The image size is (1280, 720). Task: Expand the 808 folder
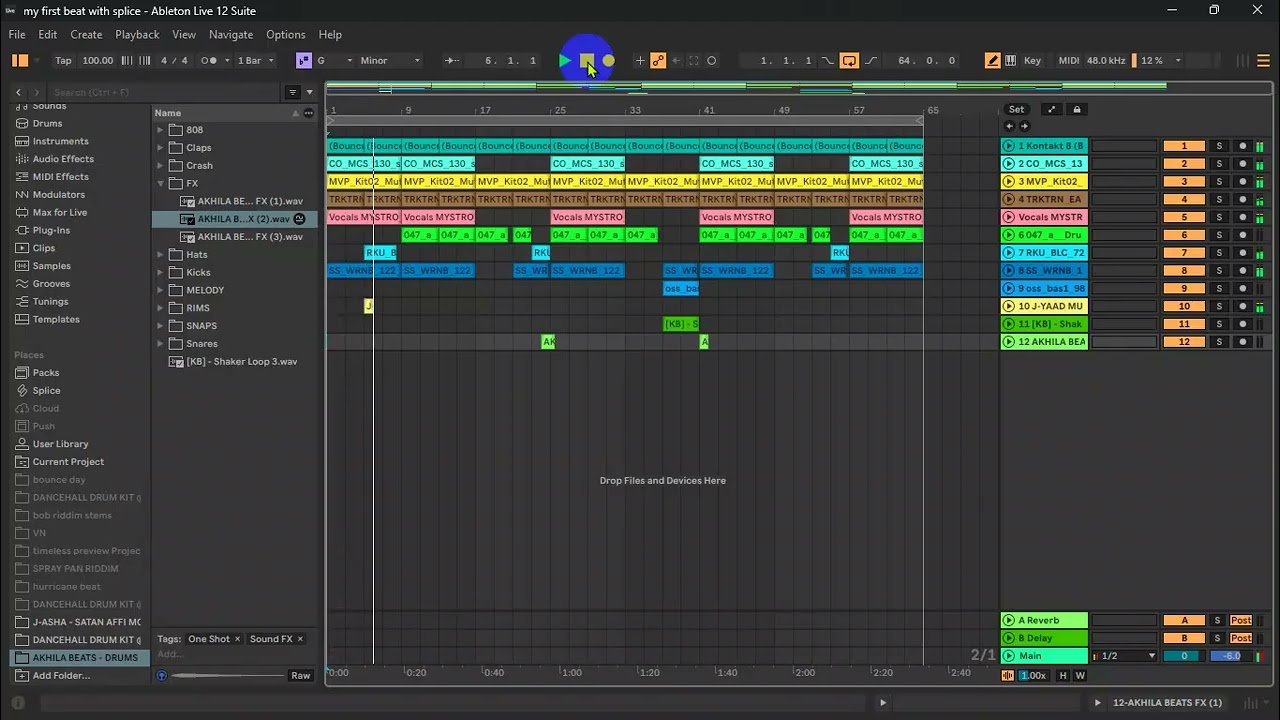click(160, 130)
